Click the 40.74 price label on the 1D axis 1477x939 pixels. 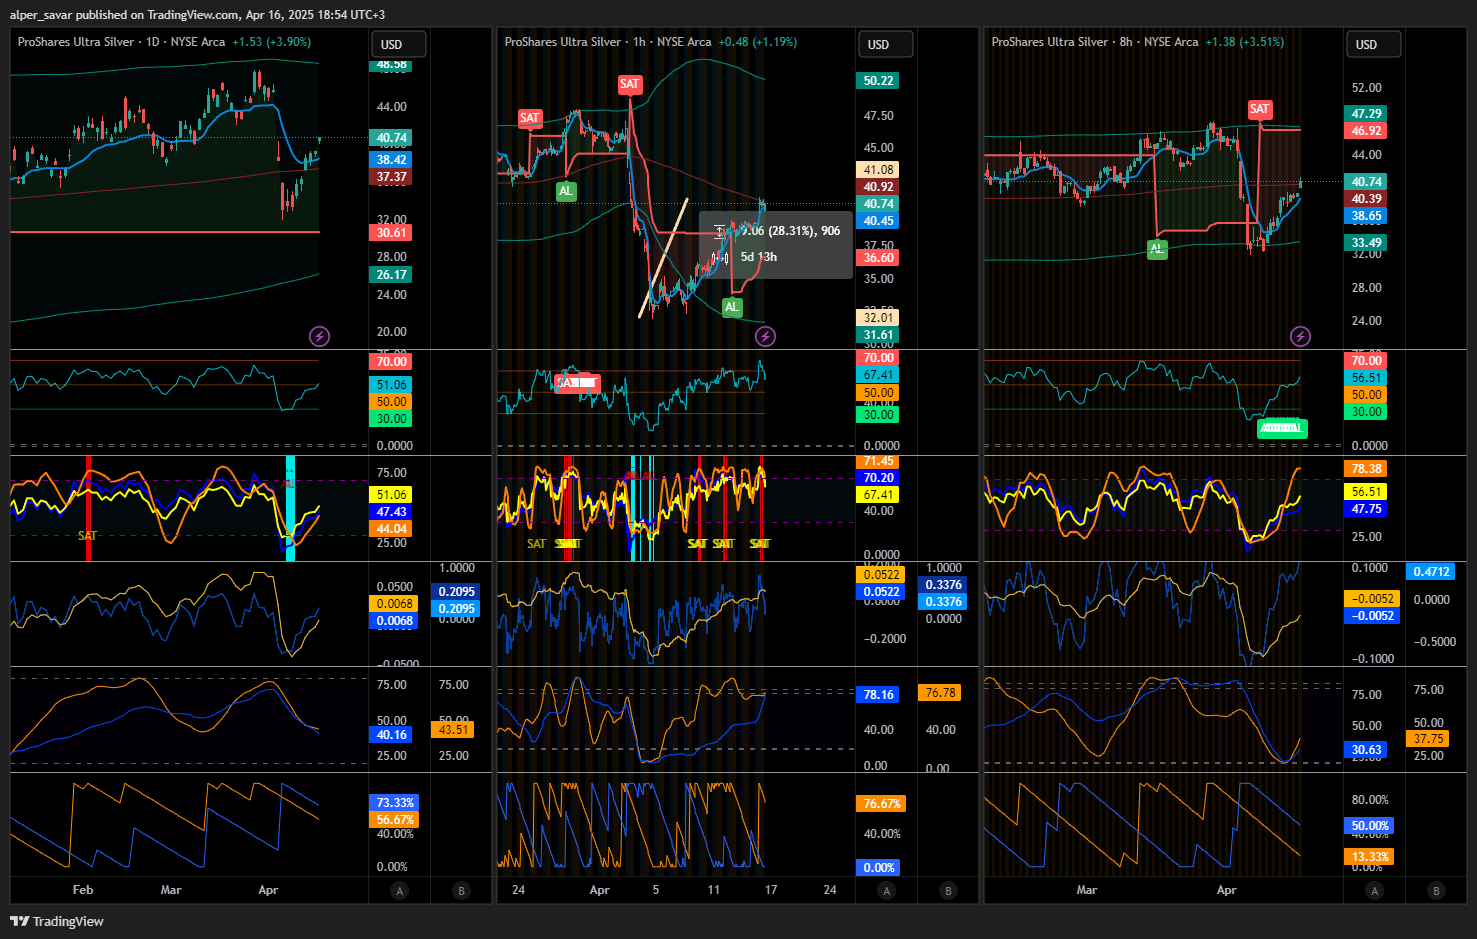pos(391,138)
